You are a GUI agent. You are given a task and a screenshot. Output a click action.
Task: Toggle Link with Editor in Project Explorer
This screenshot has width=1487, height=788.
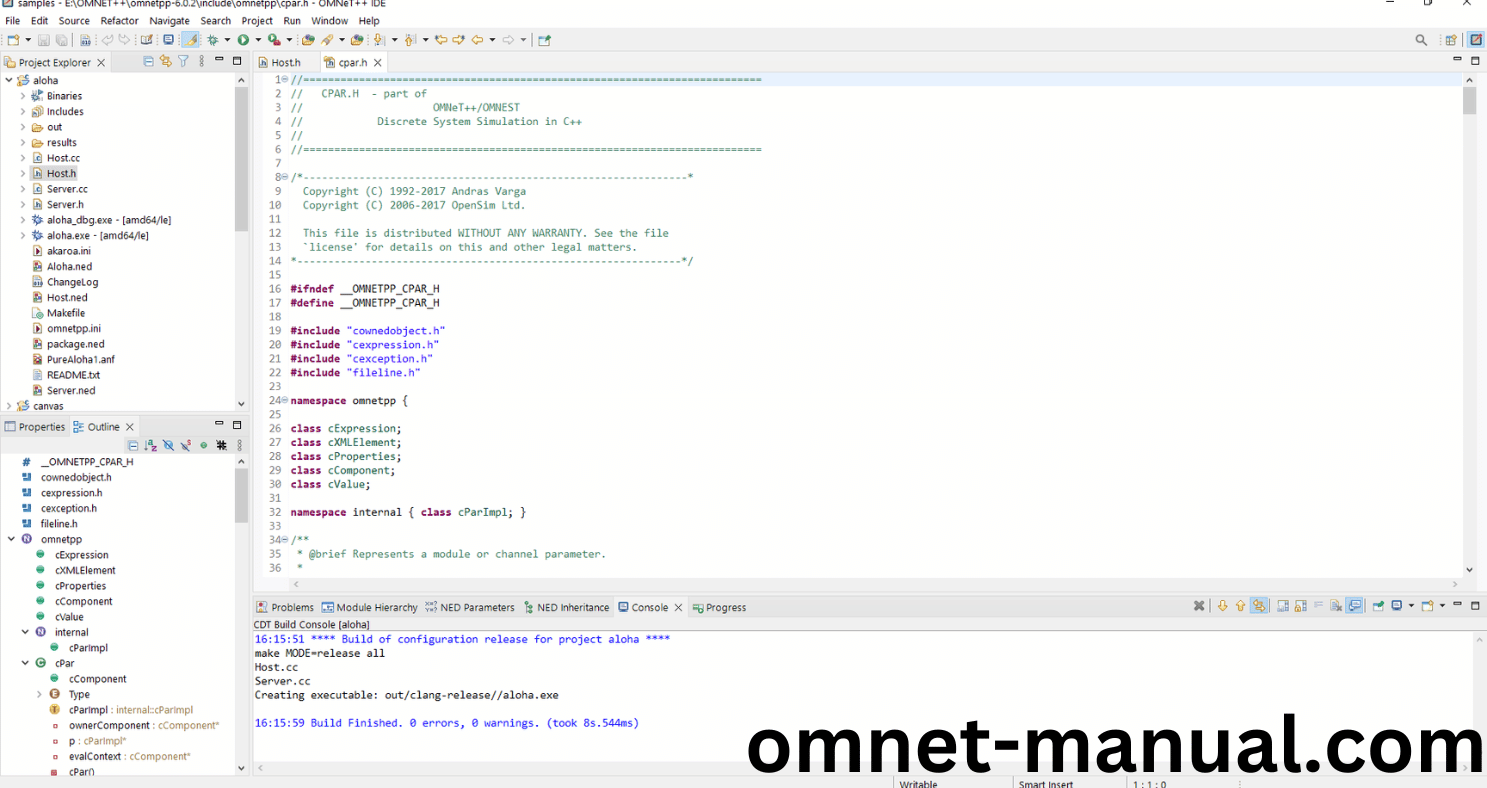pyautogui.click(x=166, y=62)
